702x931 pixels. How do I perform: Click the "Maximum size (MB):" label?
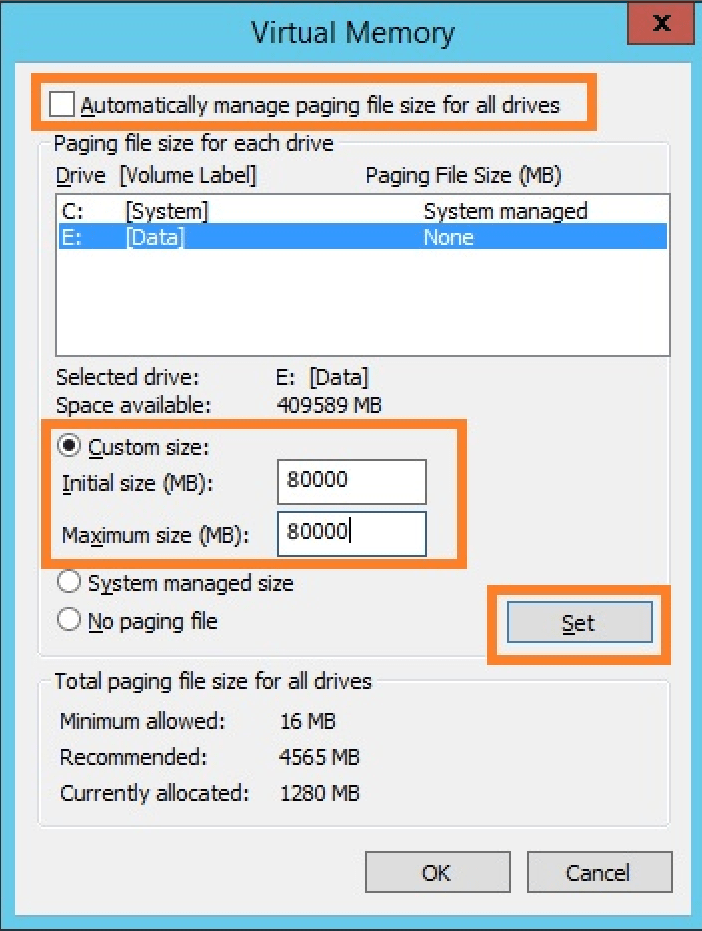154,535
